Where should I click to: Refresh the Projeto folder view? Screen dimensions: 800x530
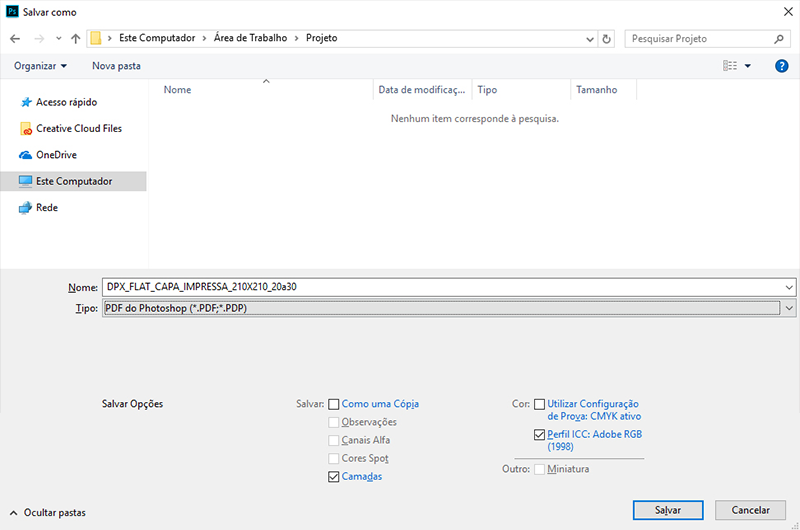[607, 39]
